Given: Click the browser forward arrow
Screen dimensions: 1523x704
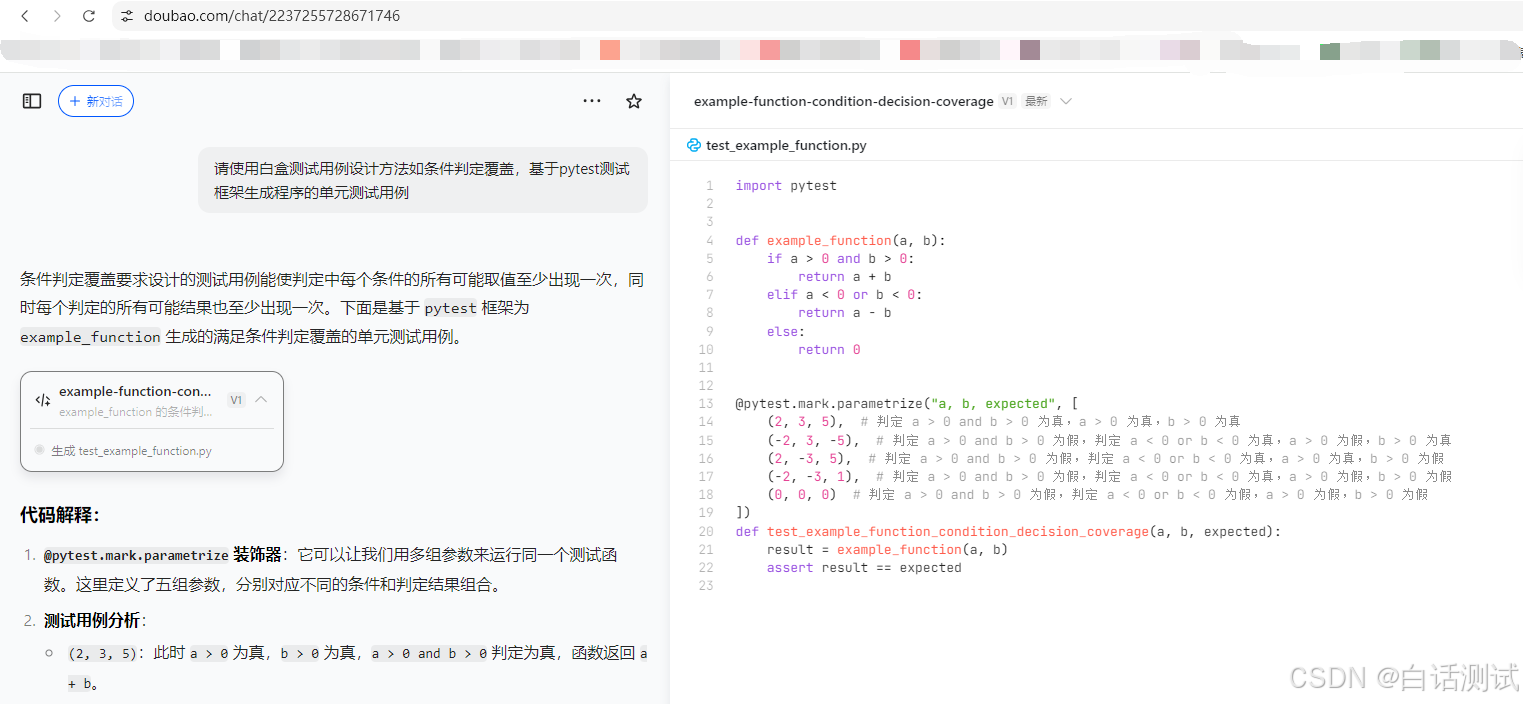Looking at the screenshot, I should click(x=57, y=16).
